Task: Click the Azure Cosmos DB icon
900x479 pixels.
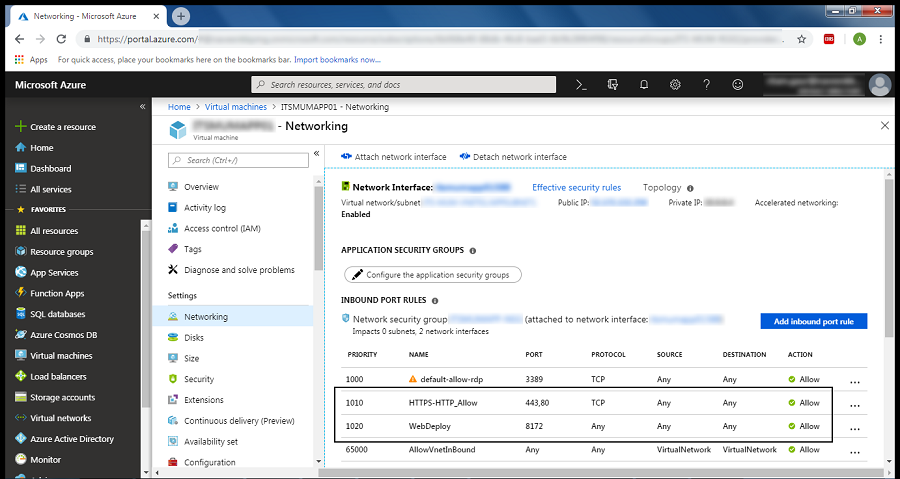Action: [21, 334]
